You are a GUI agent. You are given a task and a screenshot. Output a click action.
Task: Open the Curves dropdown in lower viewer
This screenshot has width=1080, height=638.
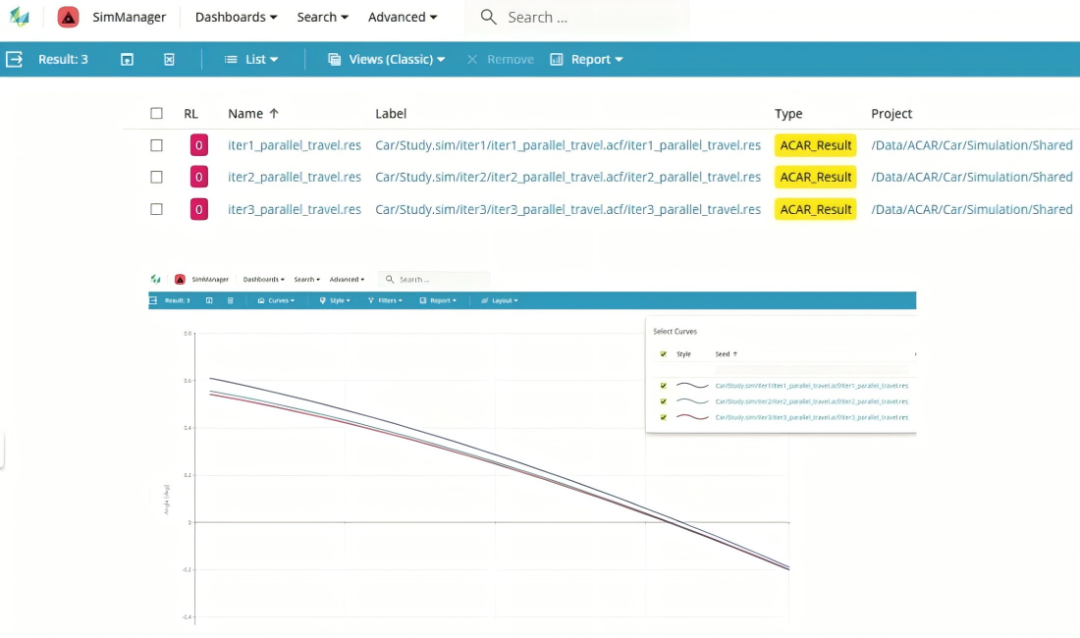tap(276, 300)
